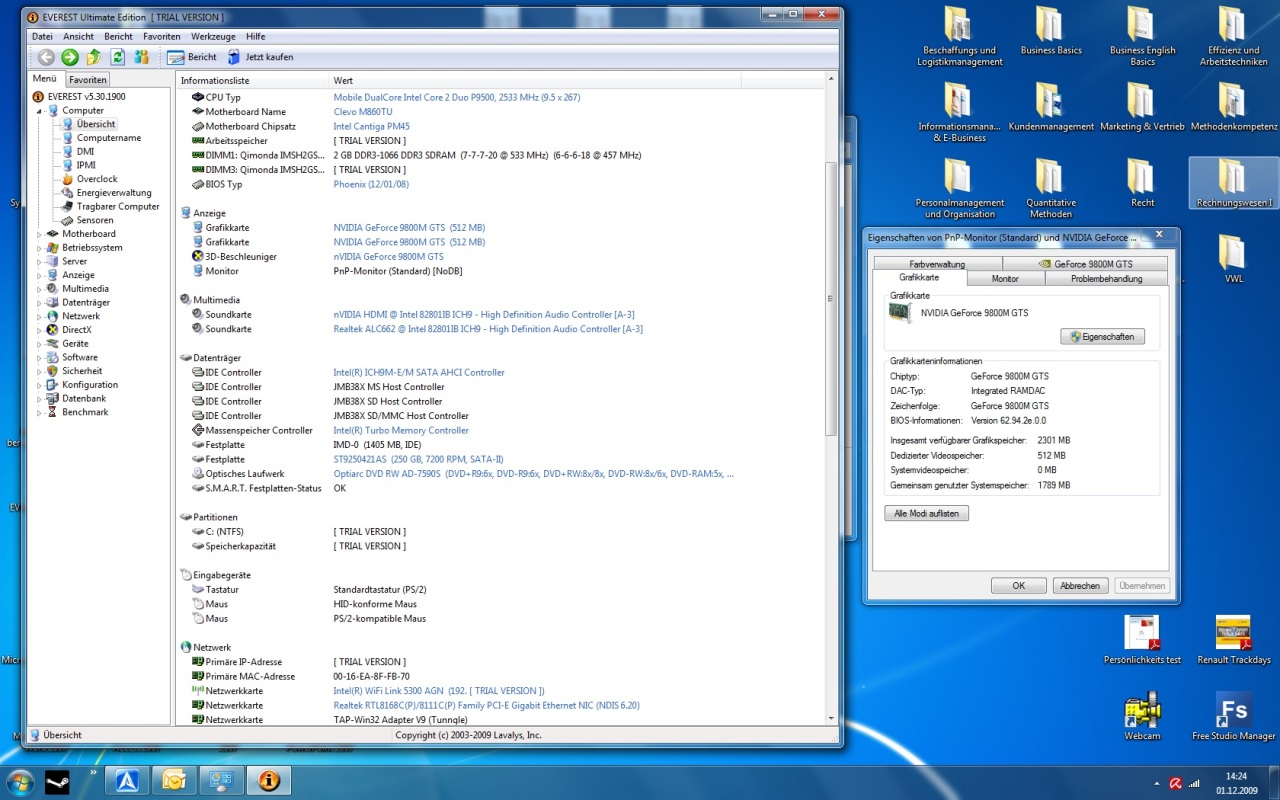Click the Refresh toolbar icon
The image size is (1280, 800).
pos(118,57)
